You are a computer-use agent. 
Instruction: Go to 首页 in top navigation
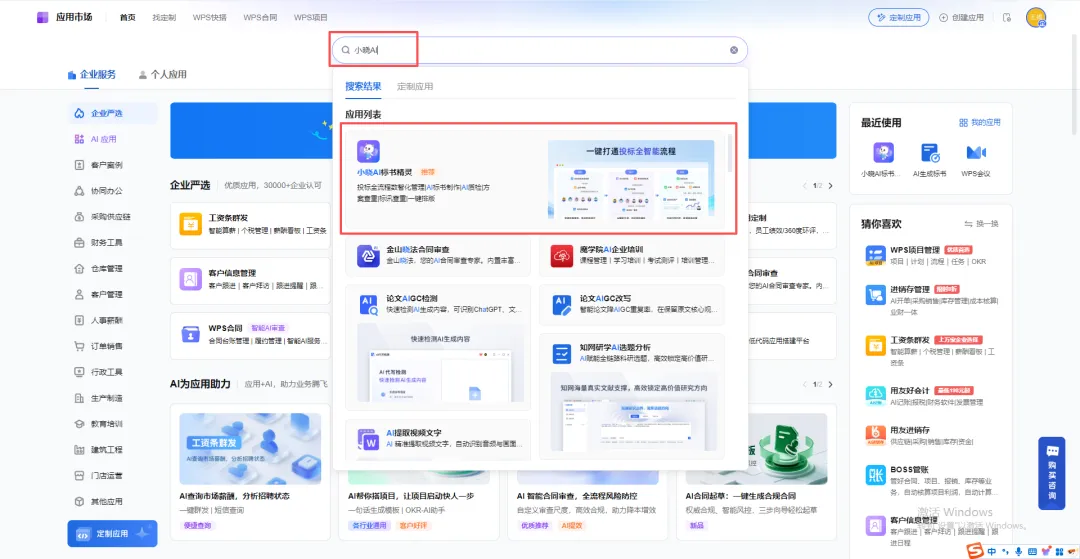(x=127, y=18)
